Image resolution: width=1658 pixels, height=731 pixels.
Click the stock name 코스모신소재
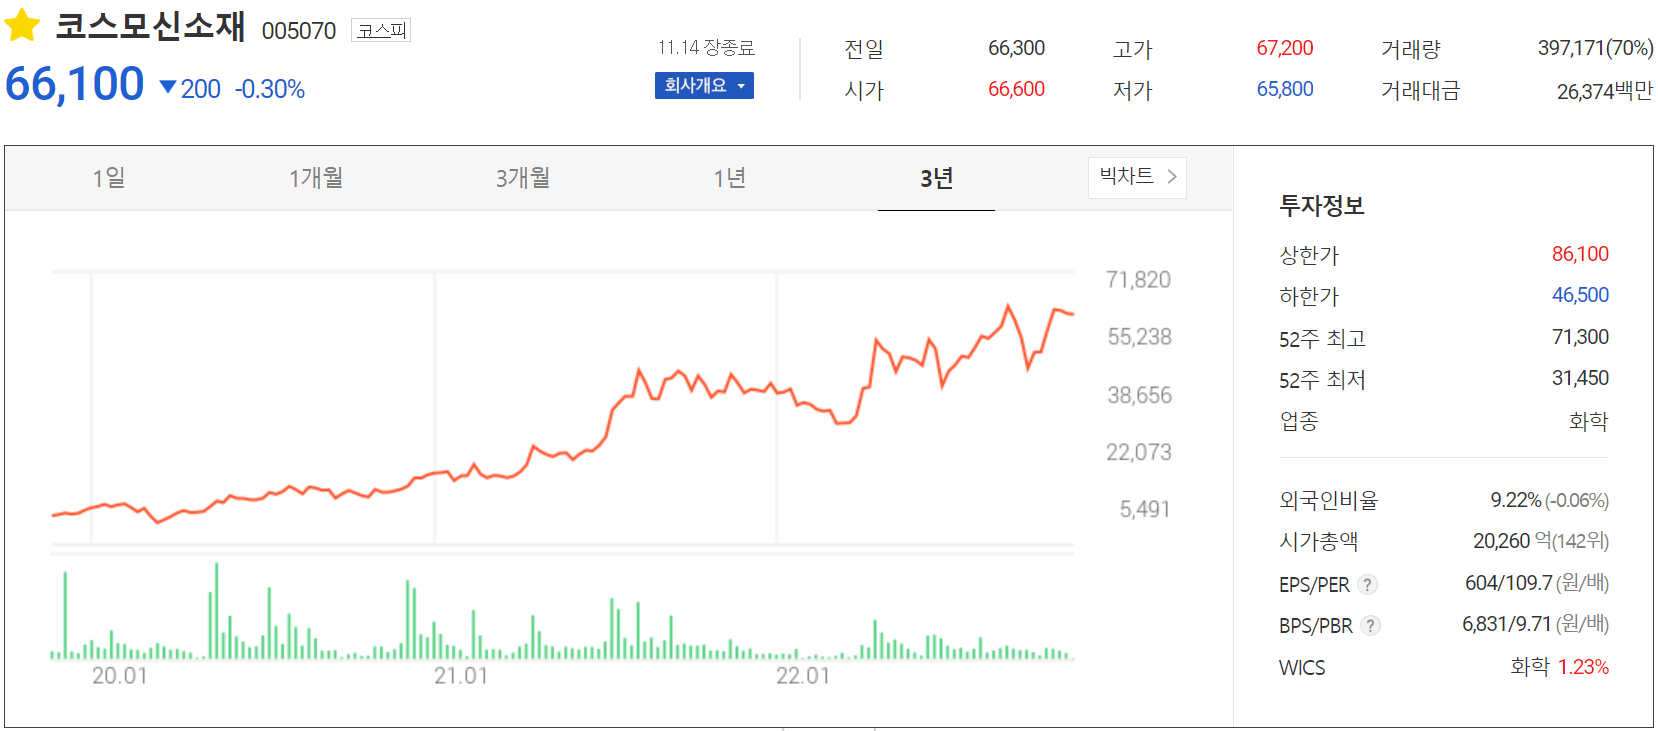[150, 27]
